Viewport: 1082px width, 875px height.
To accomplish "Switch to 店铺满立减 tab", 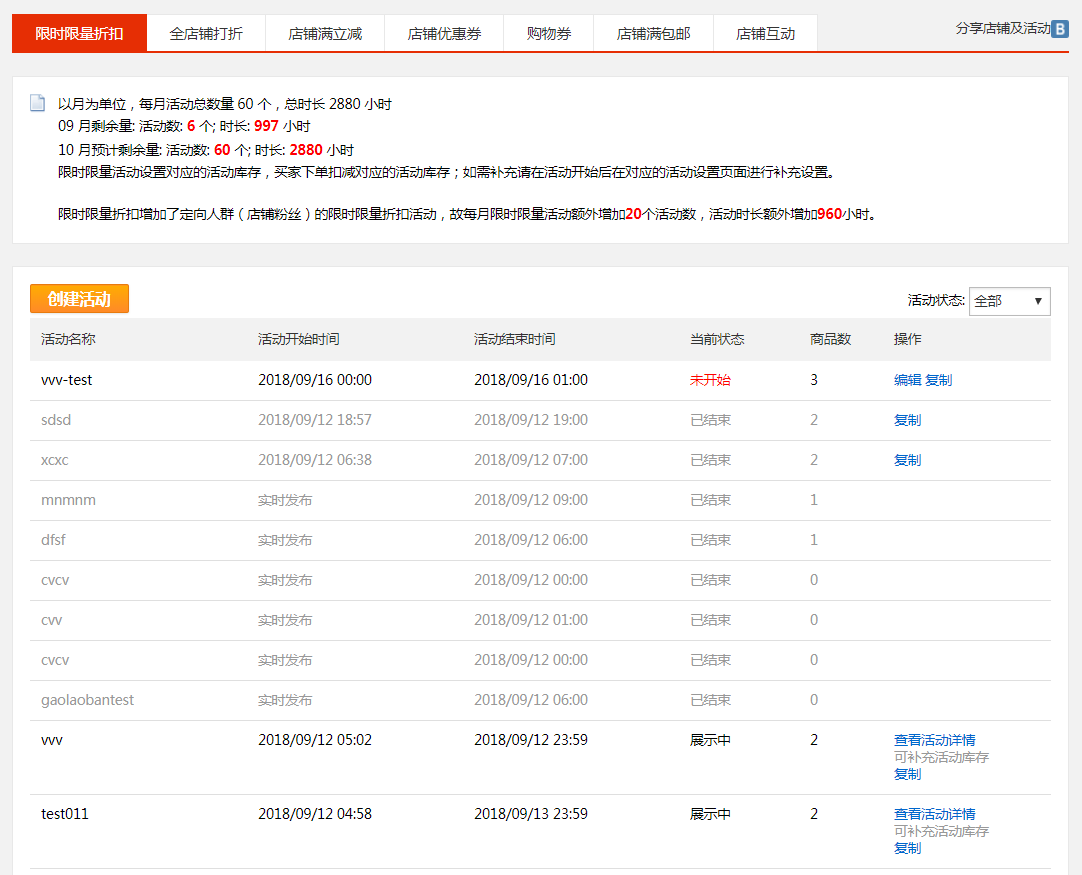I will (325, 33).
